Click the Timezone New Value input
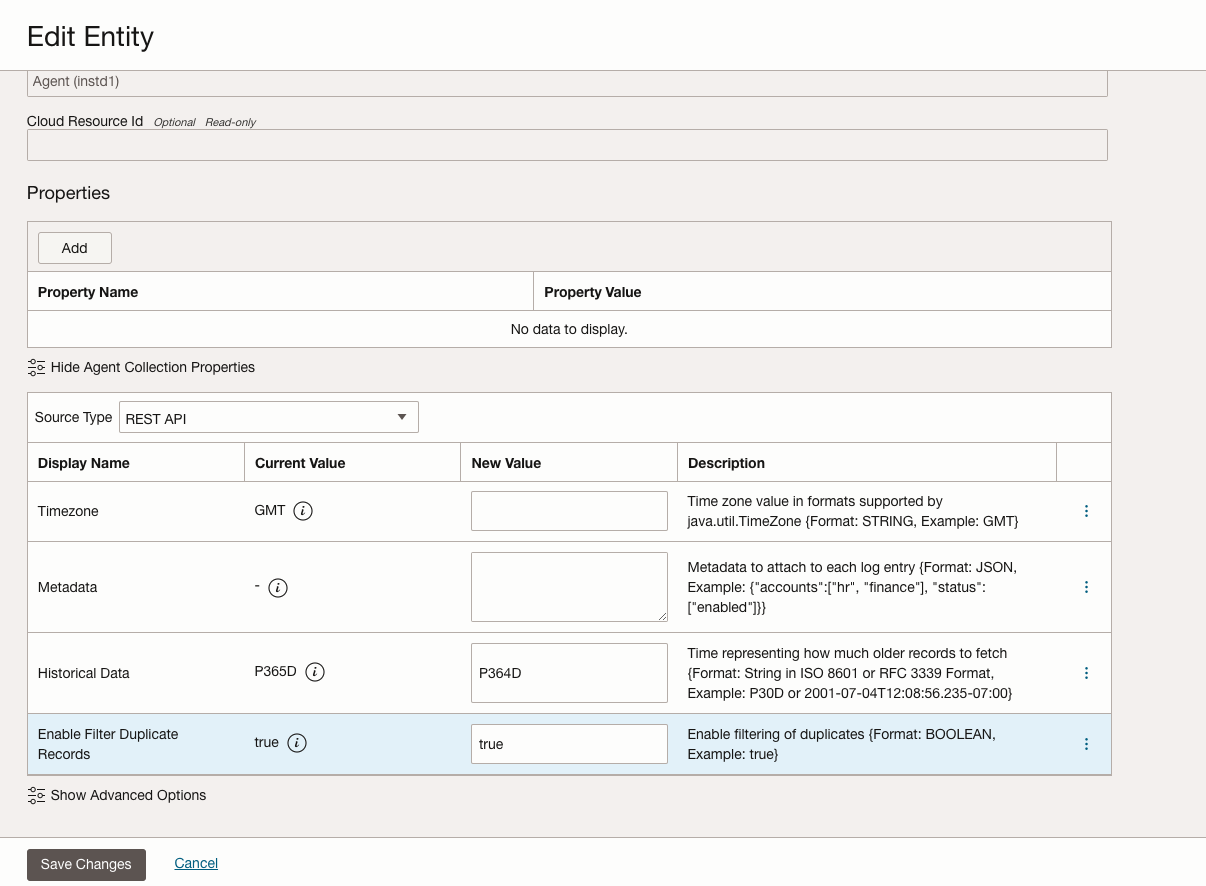 [x=569, y=510]
